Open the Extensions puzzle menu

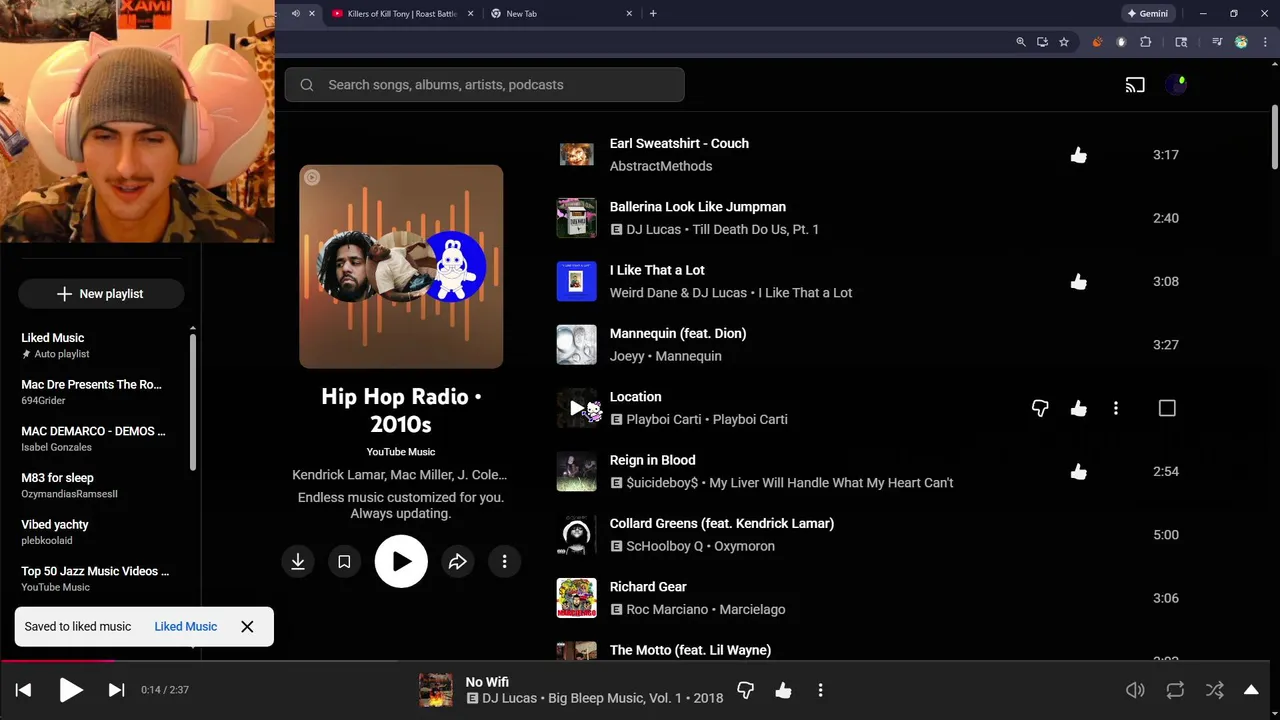tap(1146, 42)
